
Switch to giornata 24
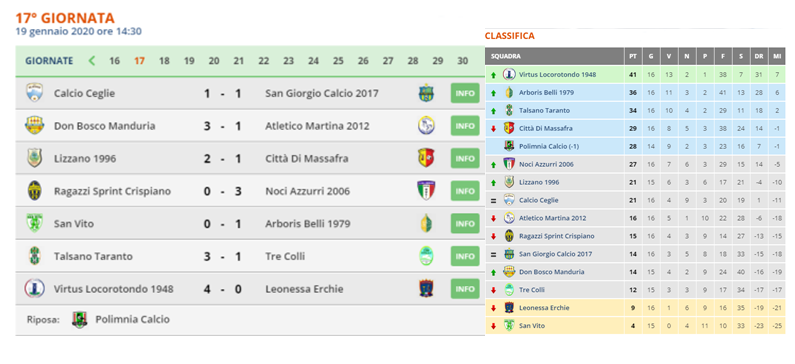point(313,61)
